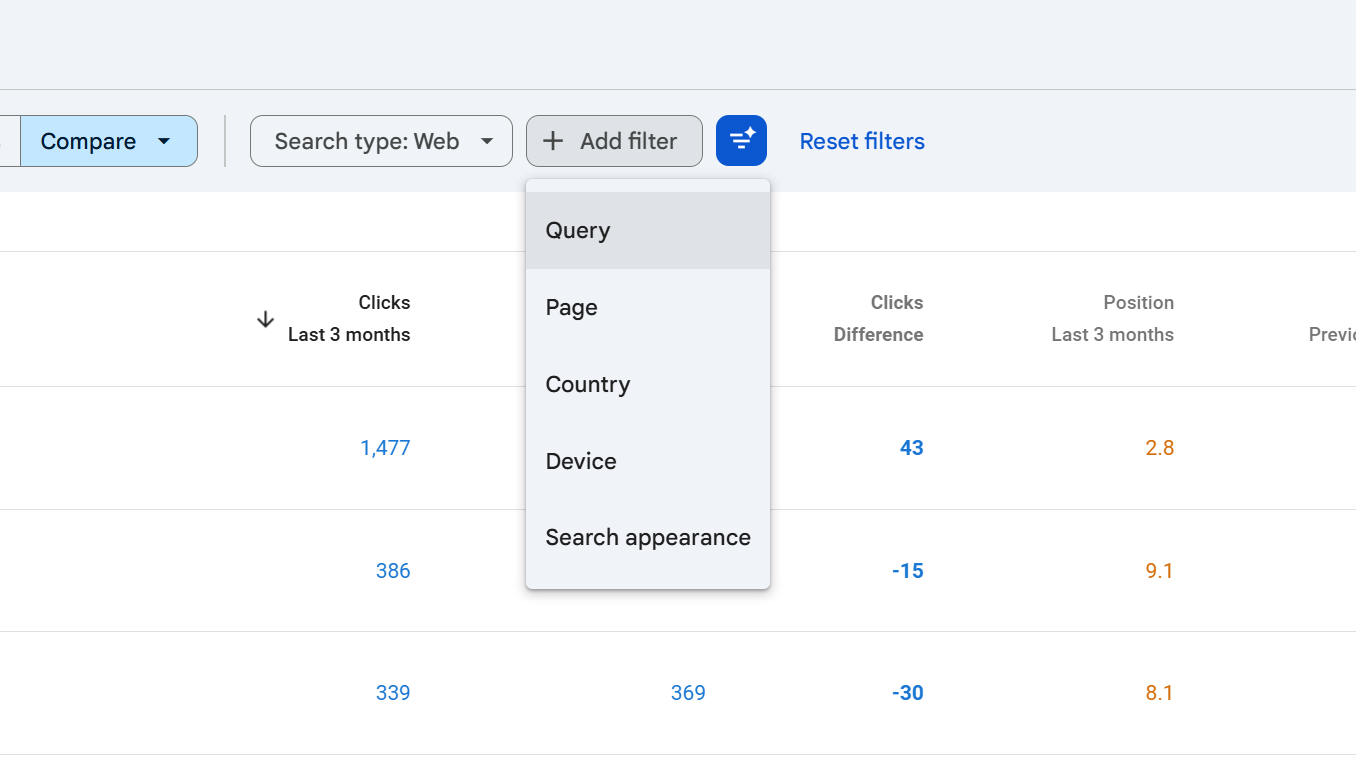Click the 369 clicks value
The height and width of the screenshot is (770, 1356).
click(x=688, y=693)
